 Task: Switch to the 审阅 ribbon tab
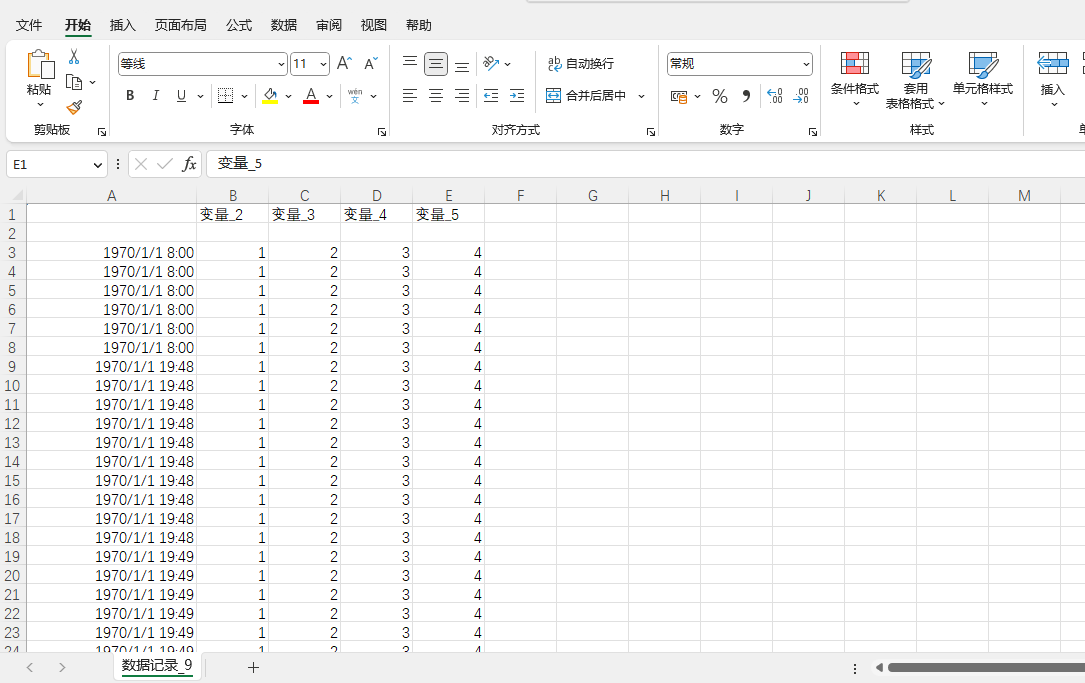click(x=329, y=25)
